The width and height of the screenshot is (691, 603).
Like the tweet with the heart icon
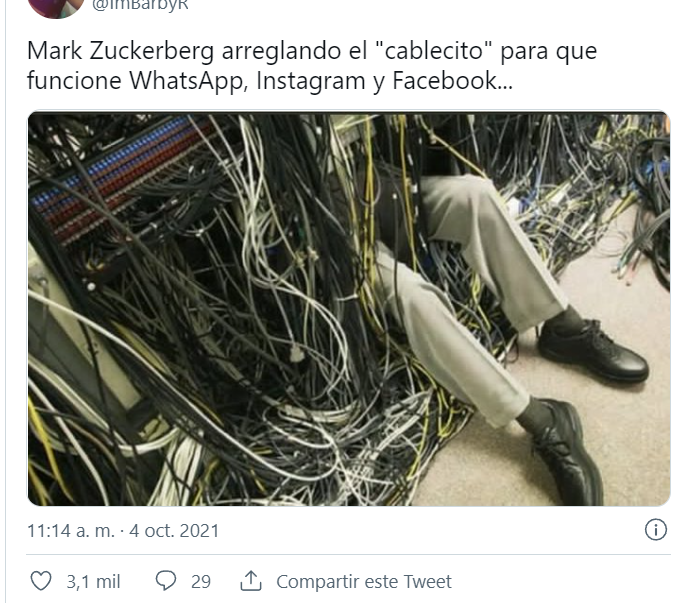(x=41, y=581)
